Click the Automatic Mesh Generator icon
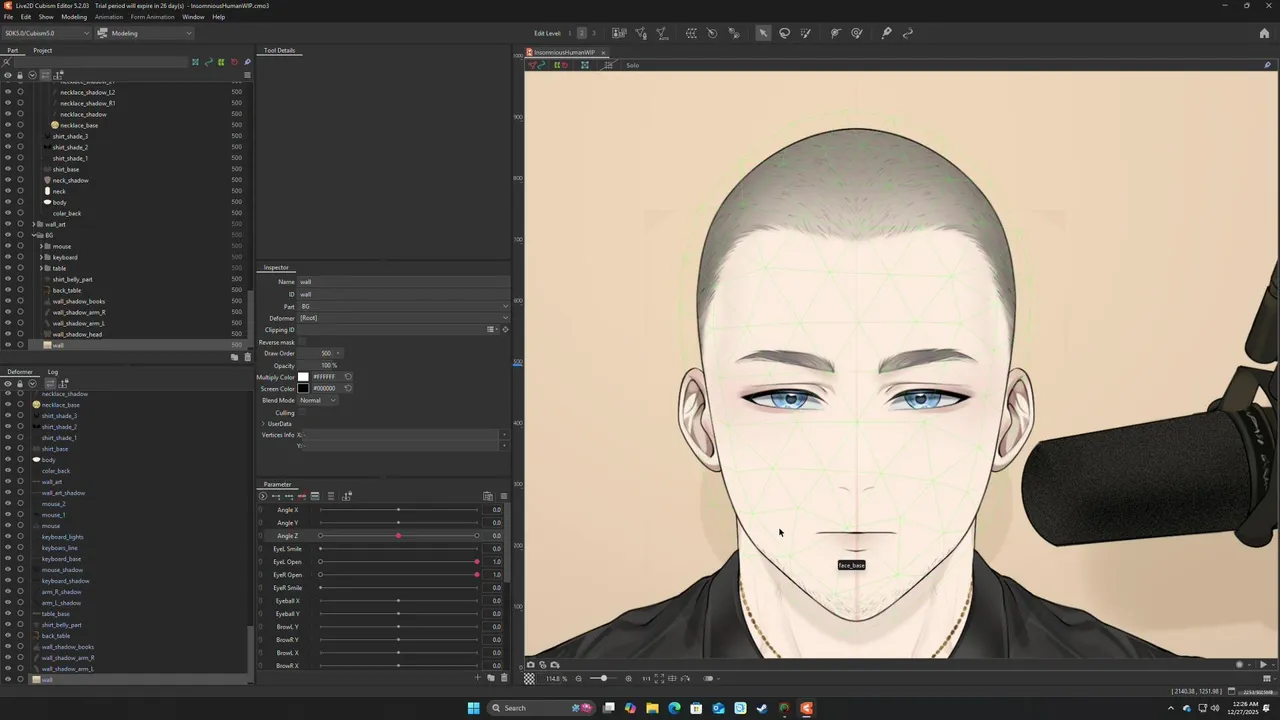The height and width of the screenshot is (720, 1280). (662, 33)
